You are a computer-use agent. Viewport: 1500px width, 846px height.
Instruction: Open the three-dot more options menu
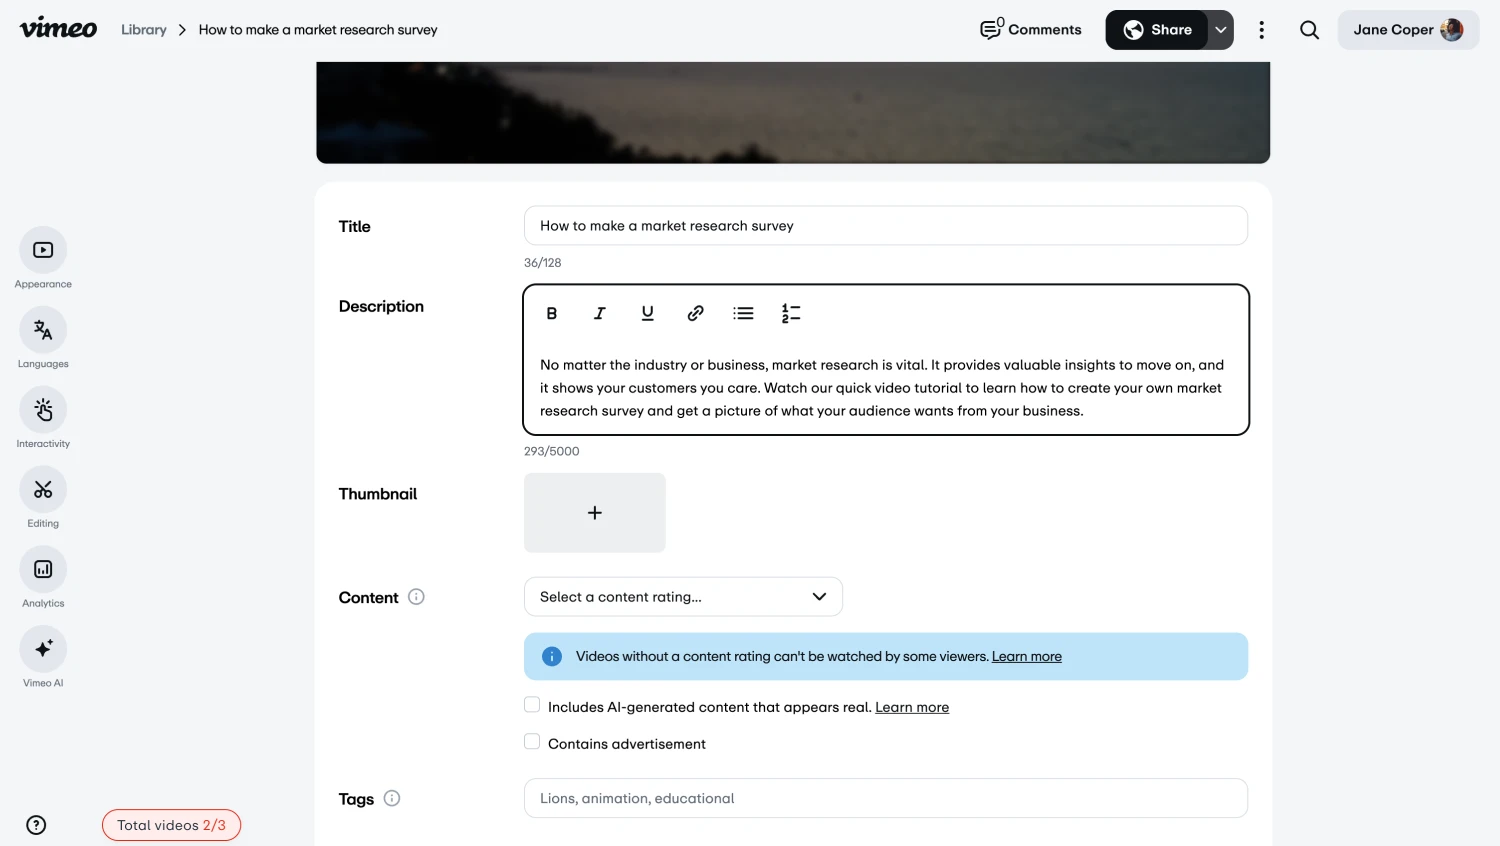click(1261, 30)
